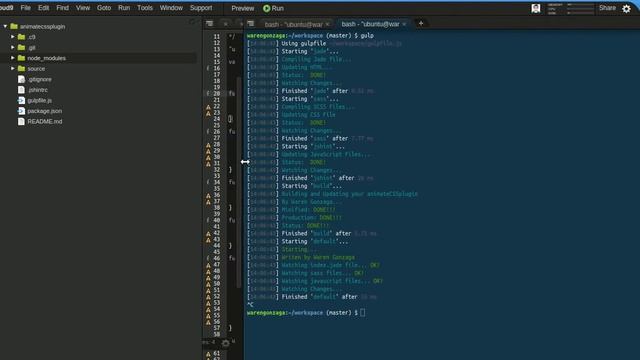Click the Share button
Screen dimensions: 640x360
pos(607,8)
